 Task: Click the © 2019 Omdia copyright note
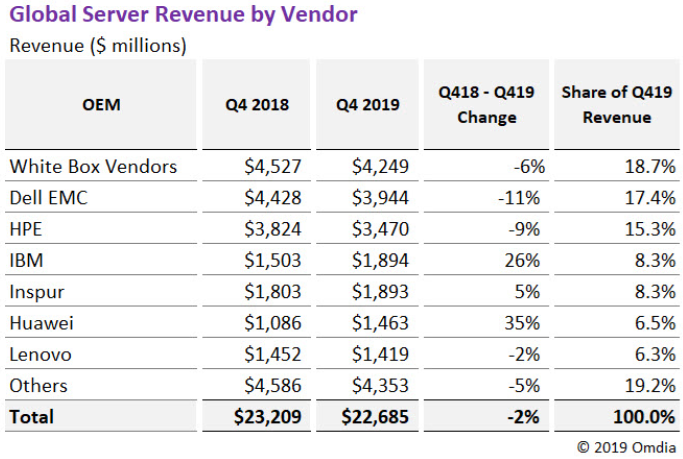point(626,448)
